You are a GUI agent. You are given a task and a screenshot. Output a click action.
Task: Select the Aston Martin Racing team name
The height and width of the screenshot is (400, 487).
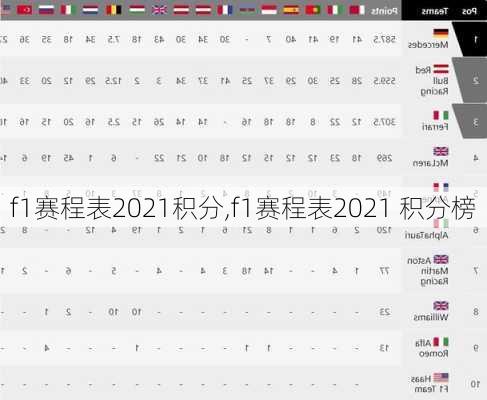428,271
